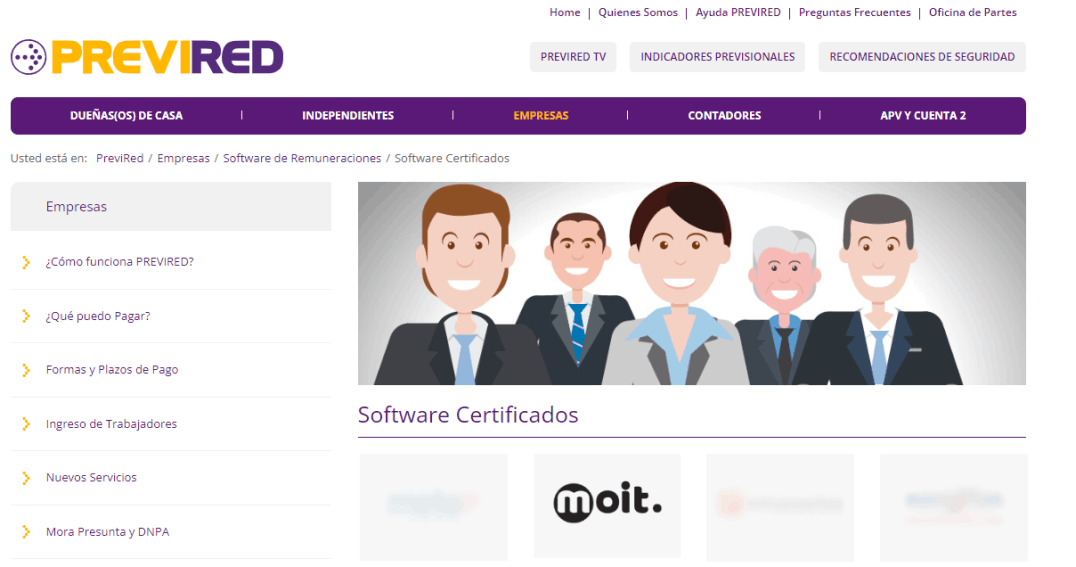The height and width of the screenshot is (567, 1076).
Task: Click the Software Certificados heading
Action: click(468, 415)
